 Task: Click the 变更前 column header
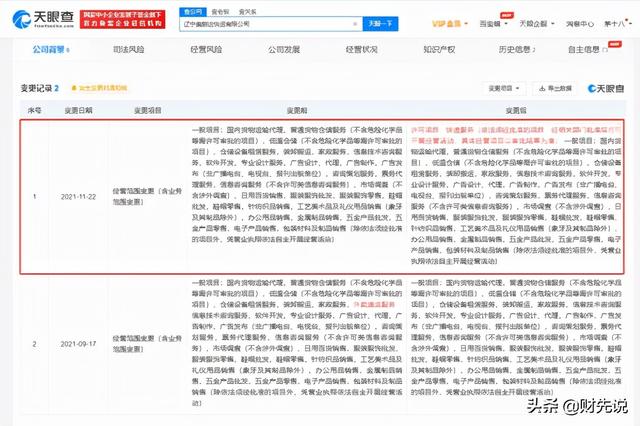[297, 110]
